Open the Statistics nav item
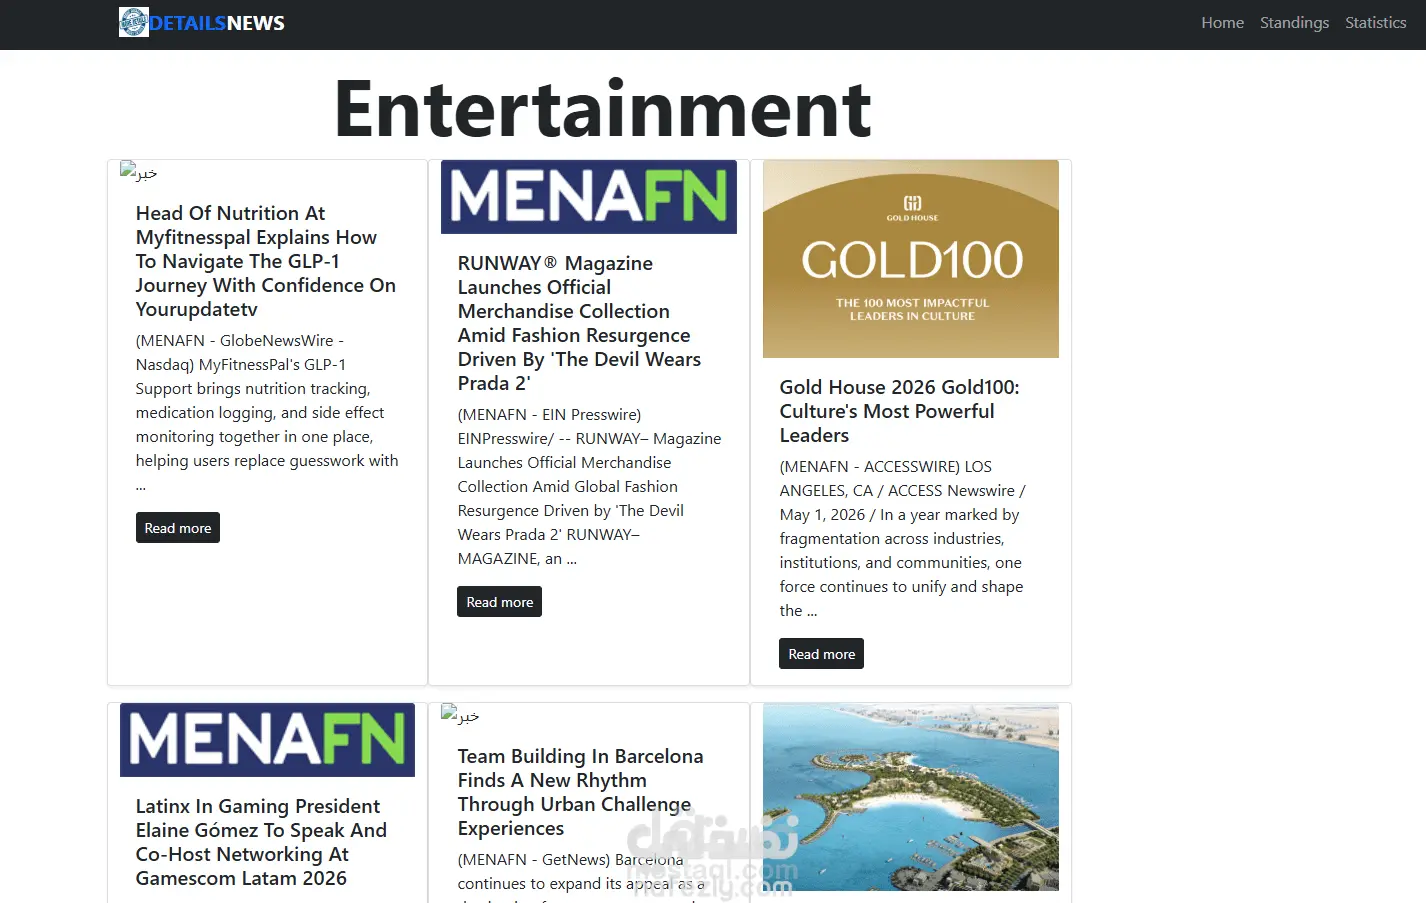The width and height of the screenshot is (1426, 903). (x=1375, y=23)
